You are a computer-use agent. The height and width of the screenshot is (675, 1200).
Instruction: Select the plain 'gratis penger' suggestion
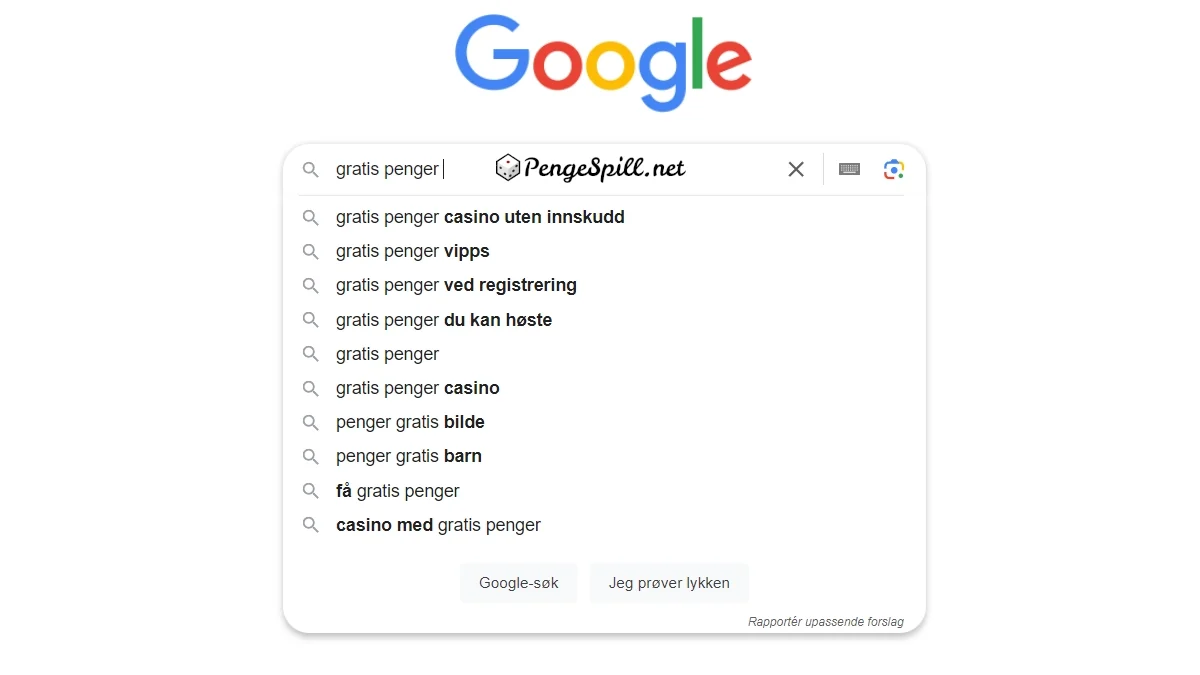click(x=388, y=354)
